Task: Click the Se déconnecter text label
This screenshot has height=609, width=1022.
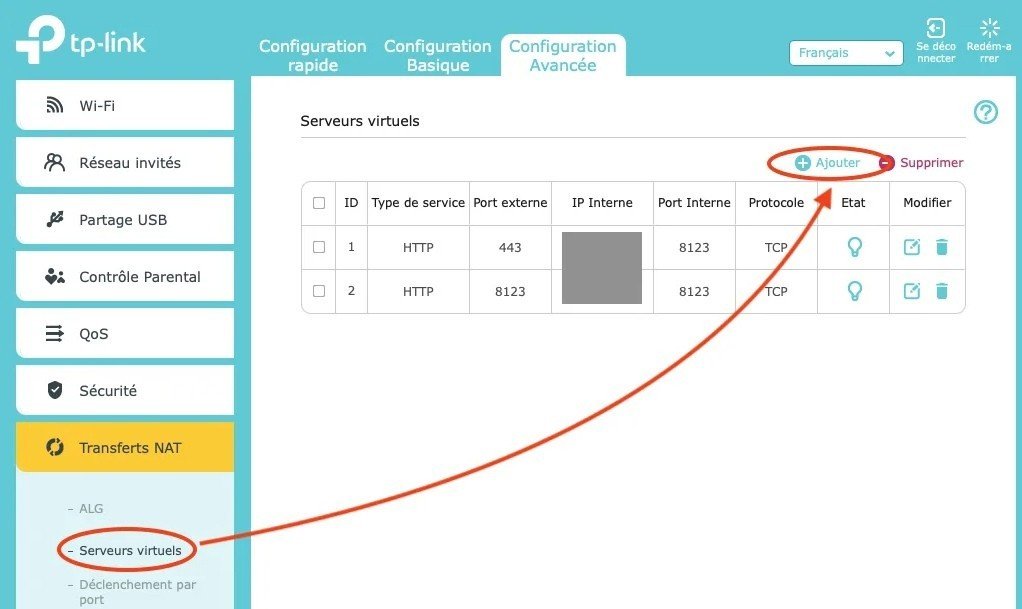Action: tap(936, 52)
